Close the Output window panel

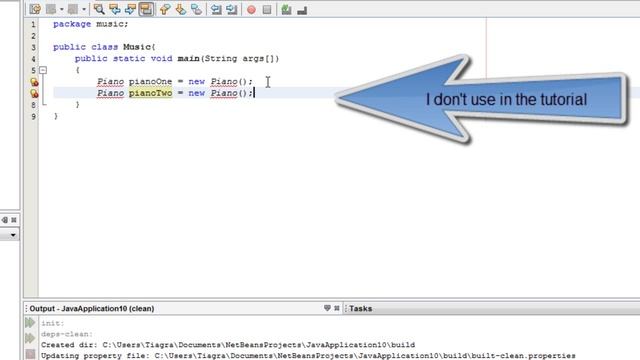[337, 308]
